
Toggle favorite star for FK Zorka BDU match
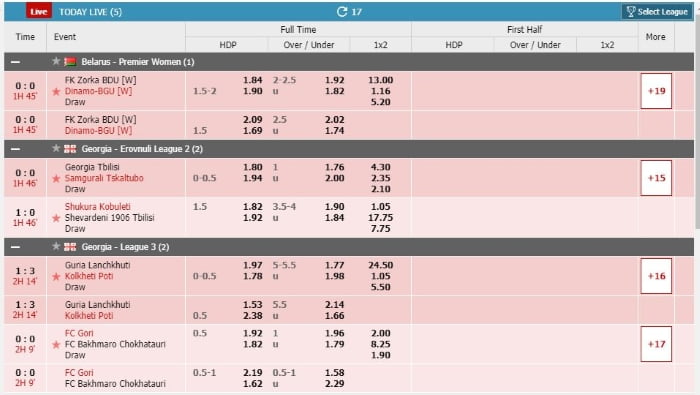[56, 91]
